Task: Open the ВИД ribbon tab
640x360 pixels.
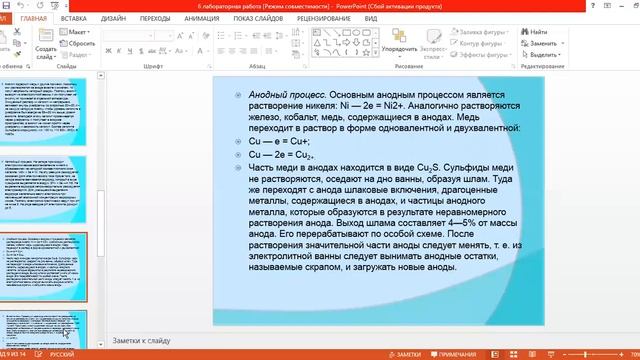Action: [x=371, y=18]
